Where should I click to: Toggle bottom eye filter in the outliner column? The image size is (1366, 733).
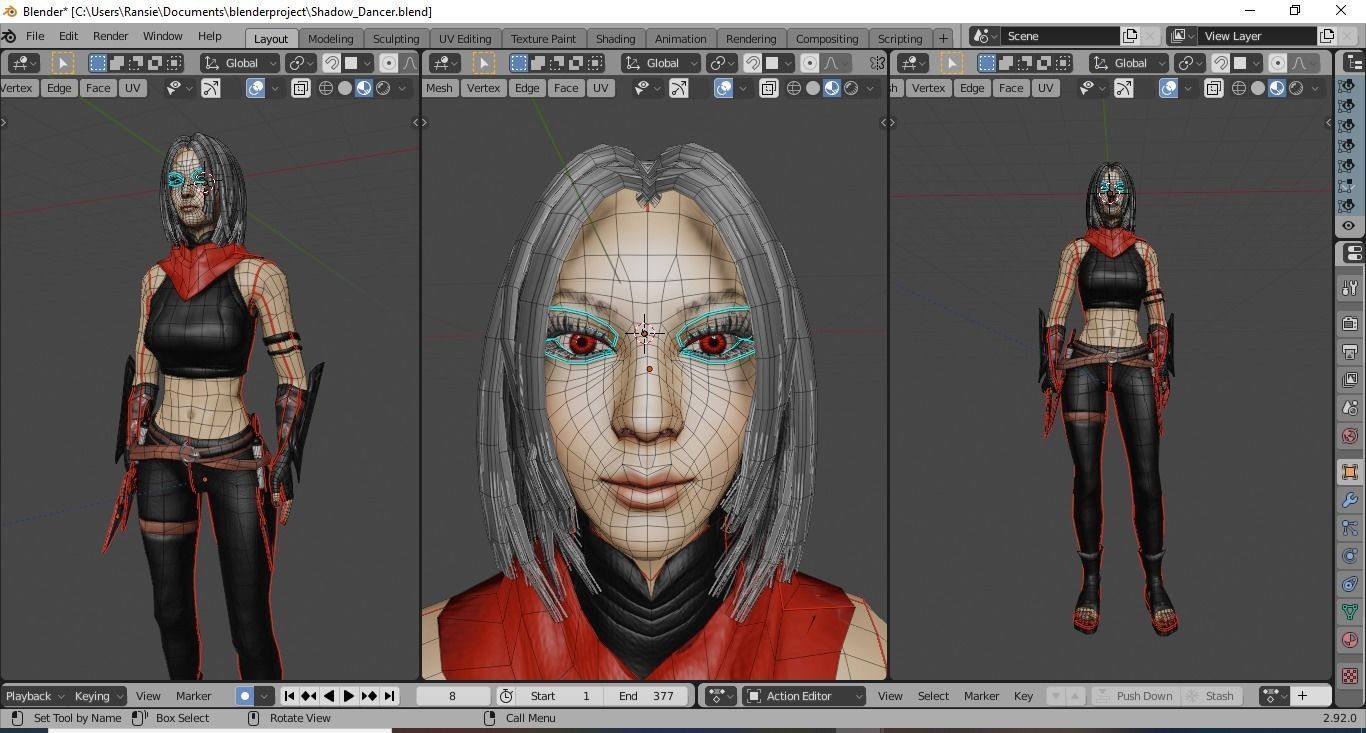pyautogui.click(x=1349, y=226)
